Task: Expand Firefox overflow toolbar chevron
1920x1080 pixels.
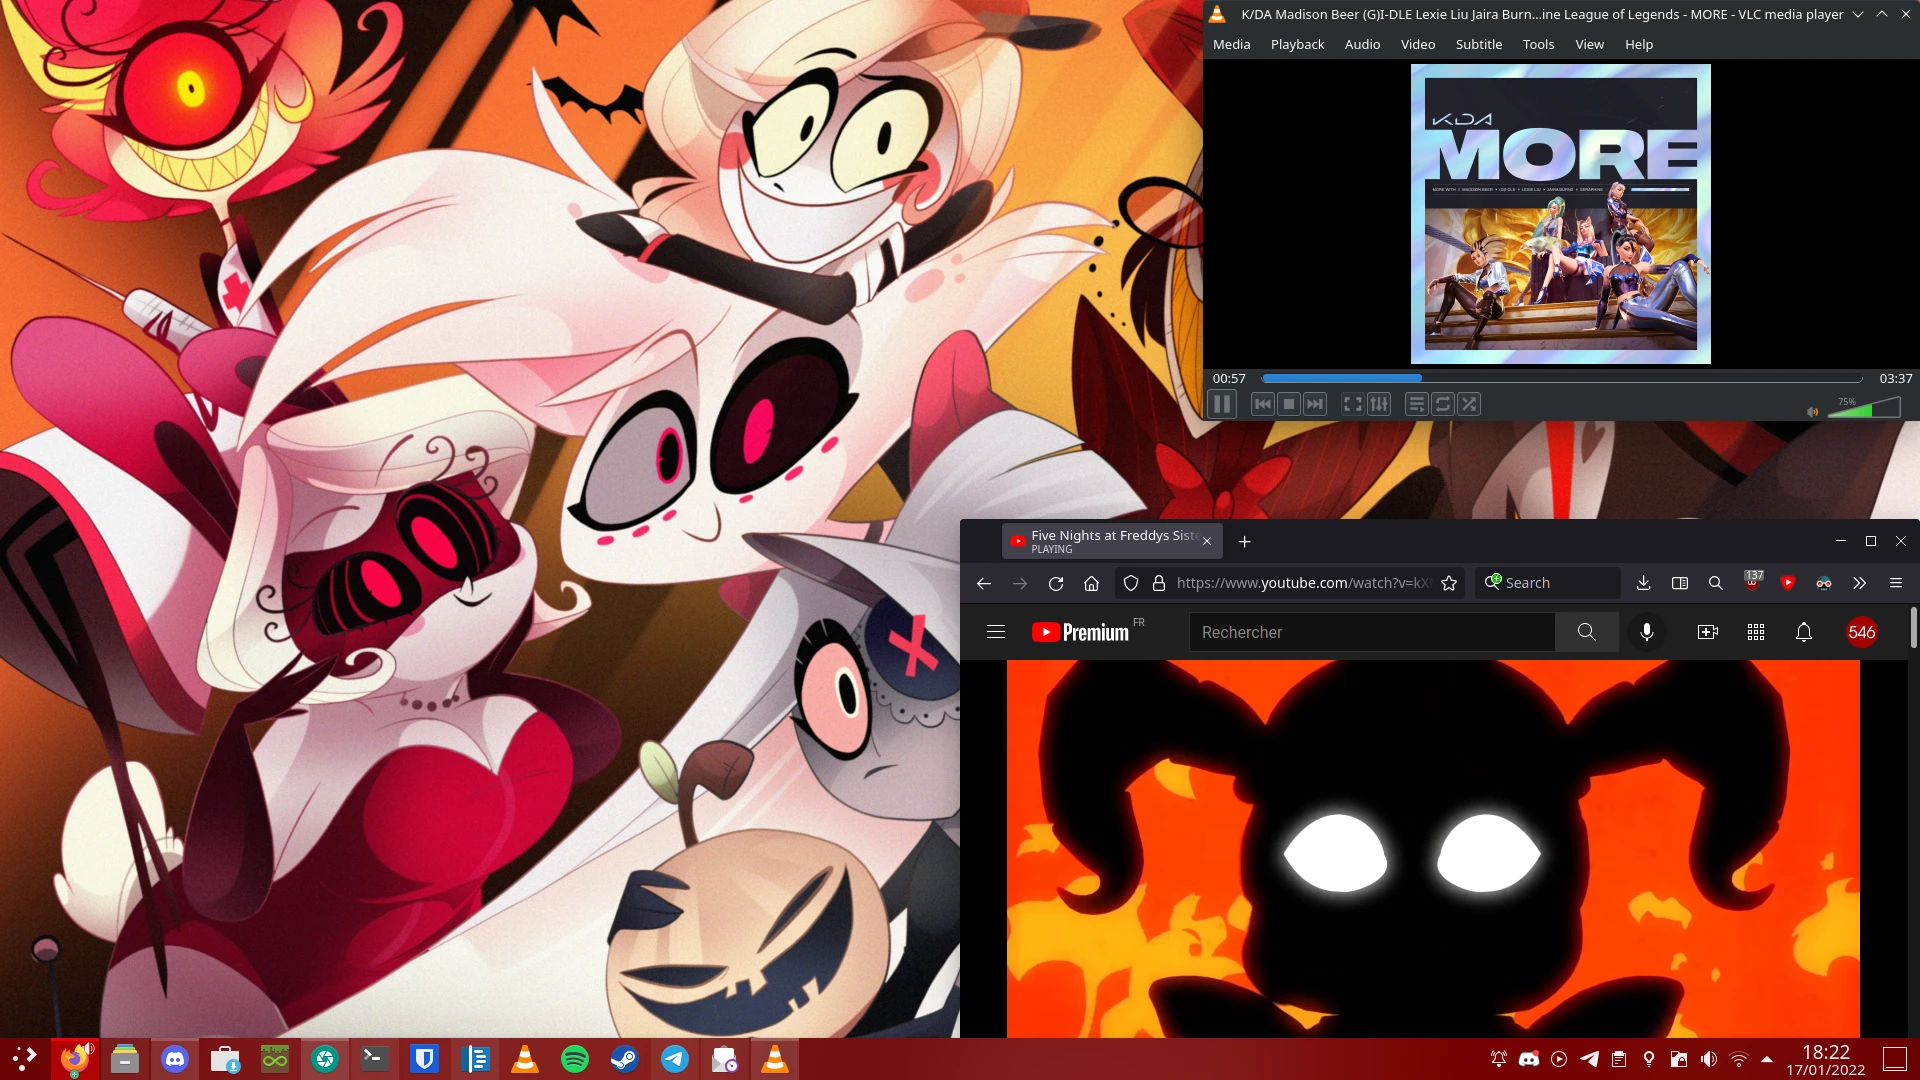Action: (1859, 583)
